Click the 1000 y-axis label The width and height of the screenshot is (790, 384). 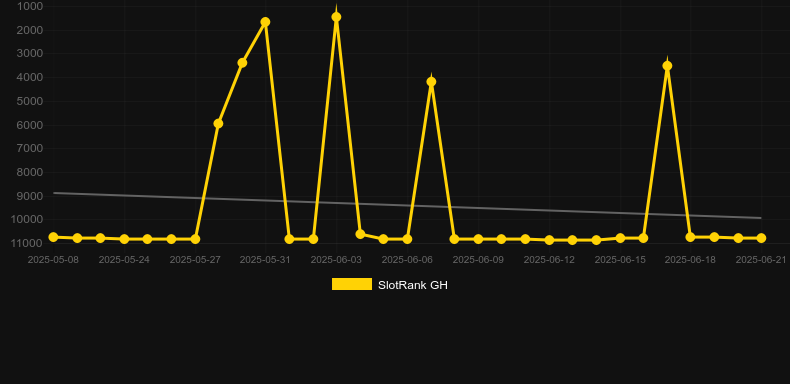click(30, 6)
